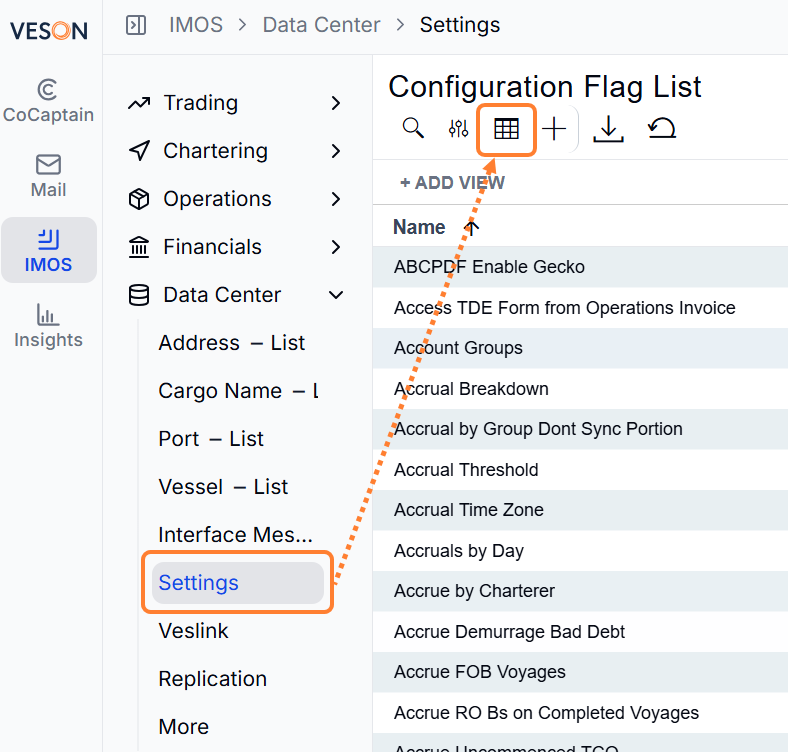
Task: Open the filter sliders icon
Action: tap(458, 129)
